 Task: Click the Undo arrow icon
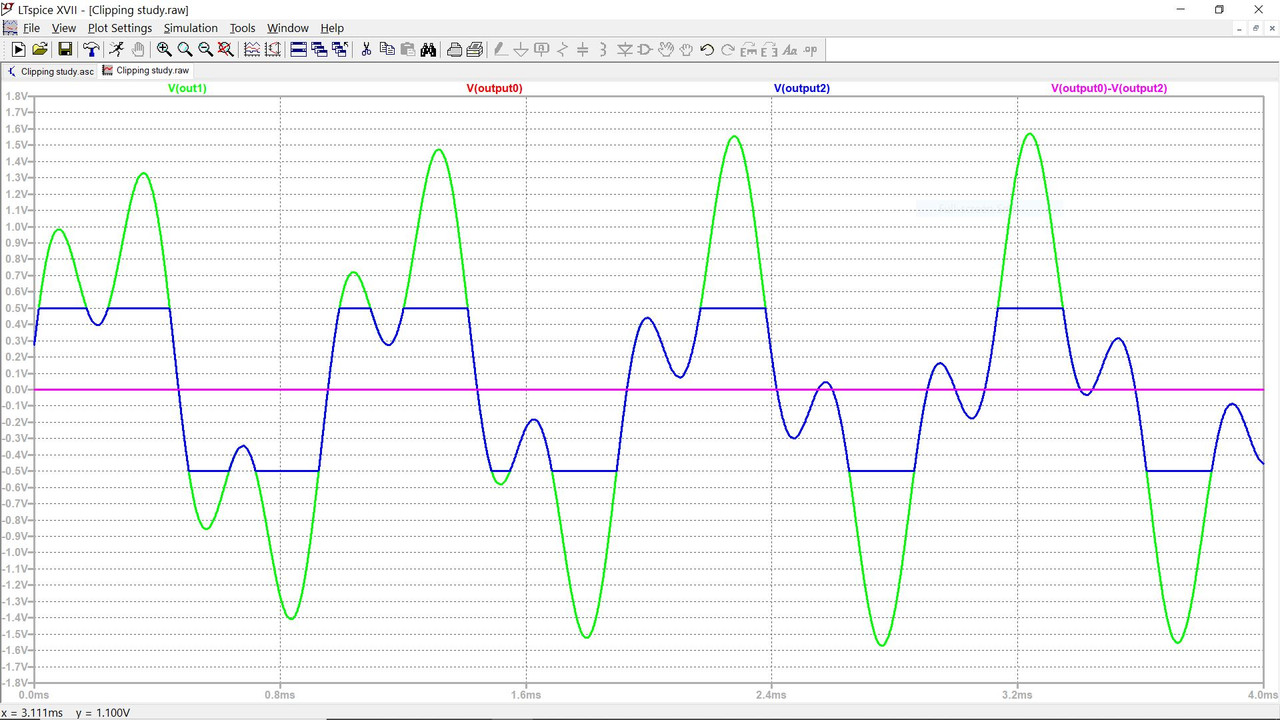coord(706,49)
